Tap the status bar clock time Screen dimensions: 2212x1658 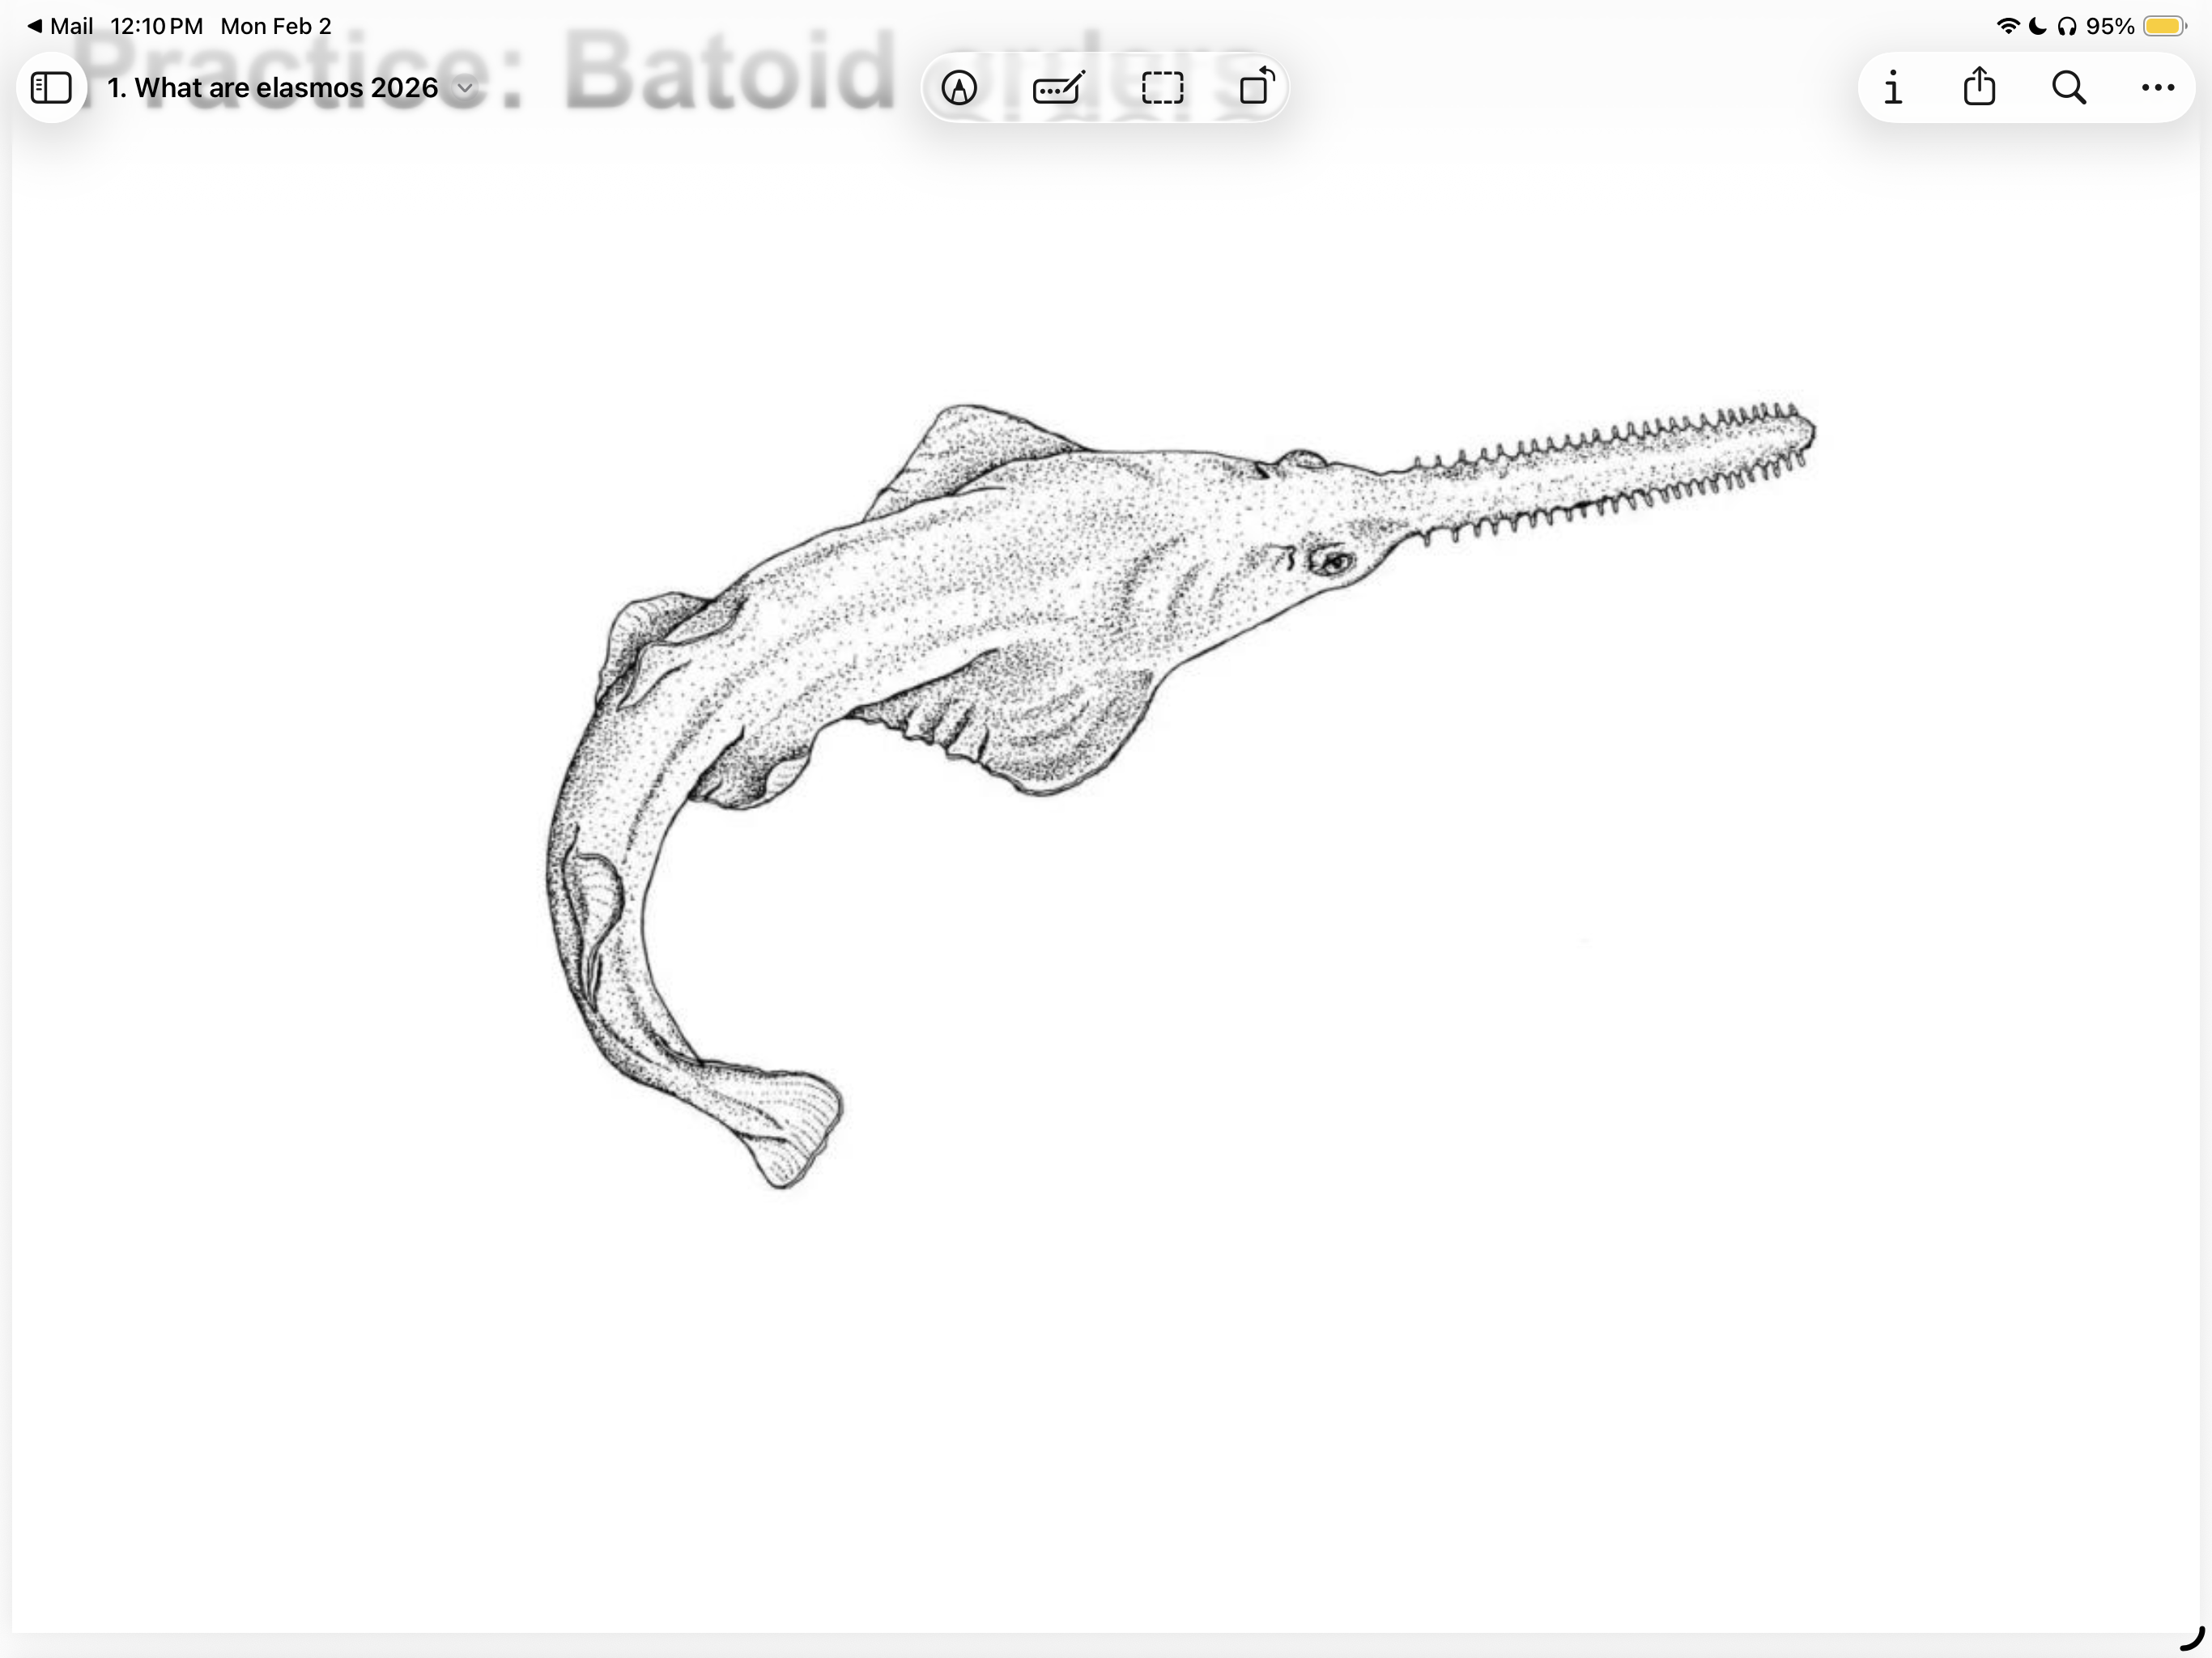(x=156, y=26)
